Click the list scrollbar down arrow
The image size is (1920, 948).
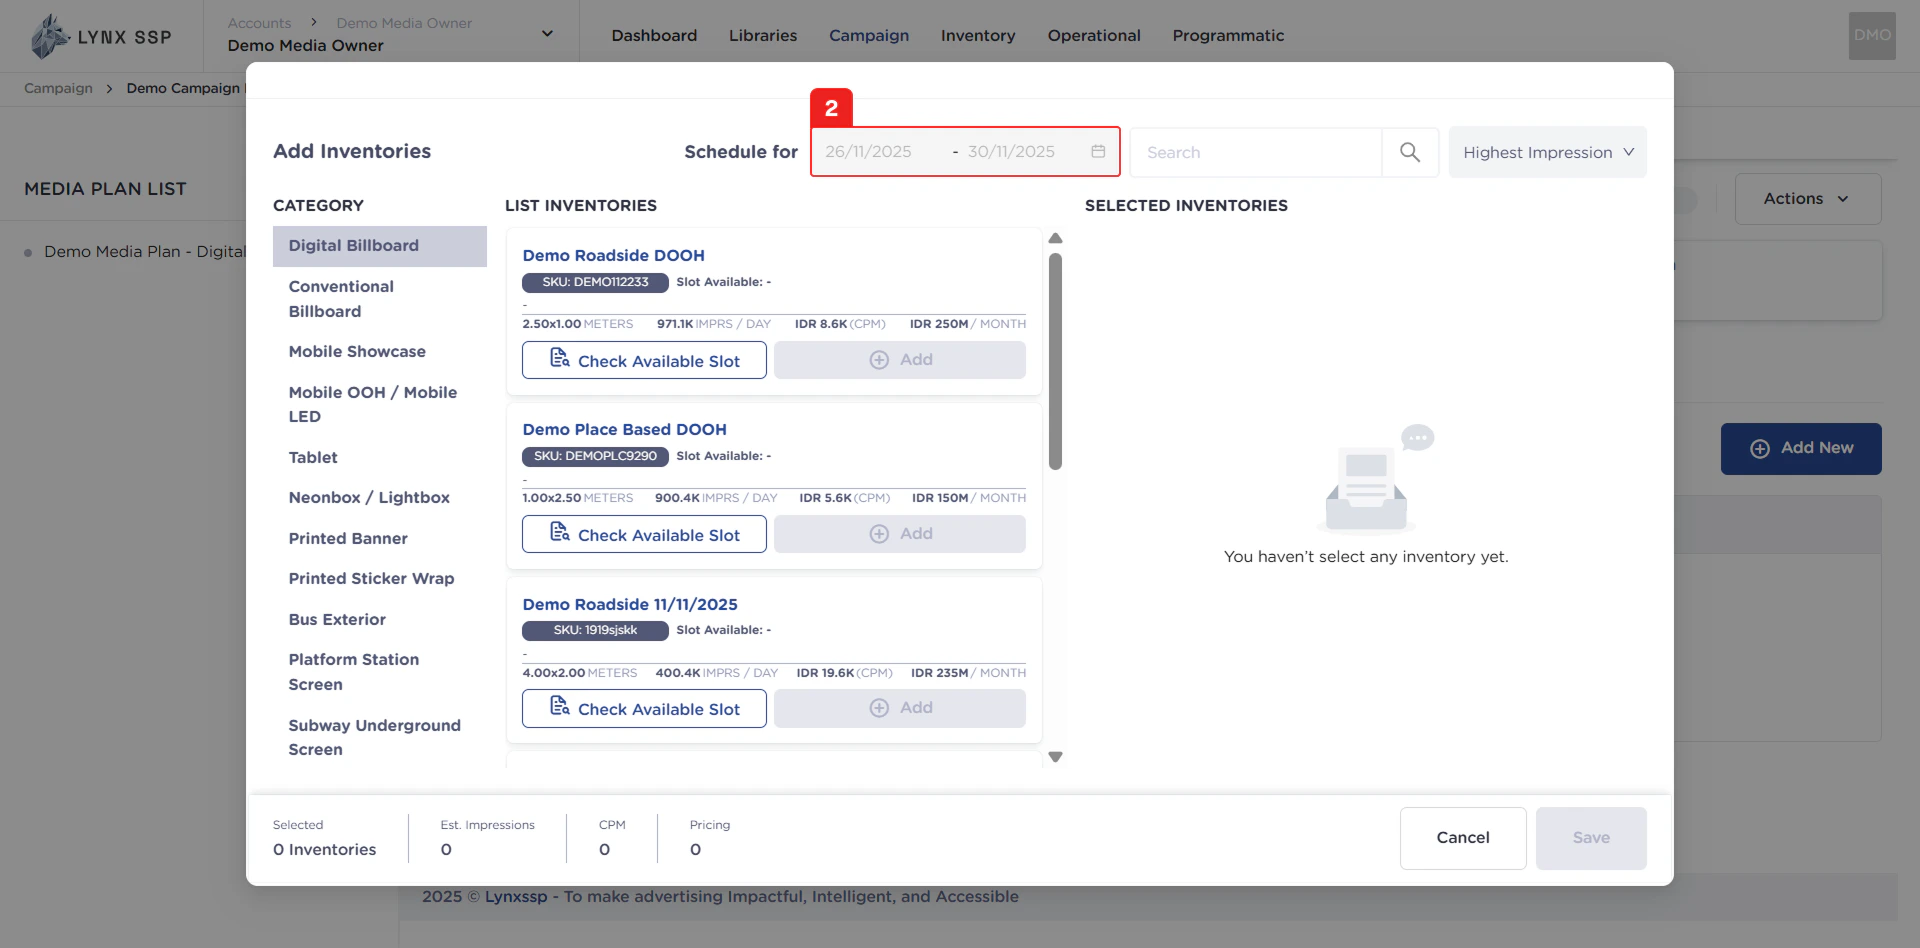tap(1055, 757)
